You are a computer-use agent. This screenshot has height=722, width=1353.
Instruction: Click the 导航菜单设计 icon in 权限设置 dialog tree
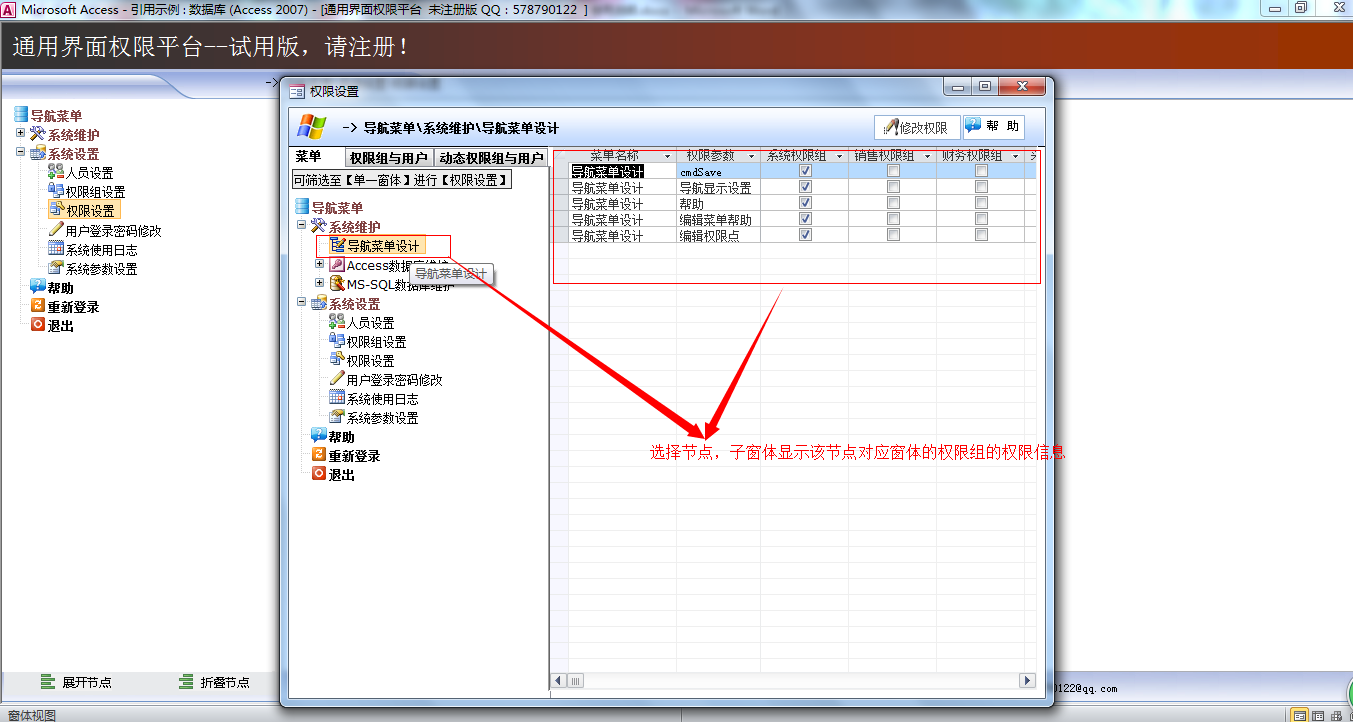click(x=337, y=245)
